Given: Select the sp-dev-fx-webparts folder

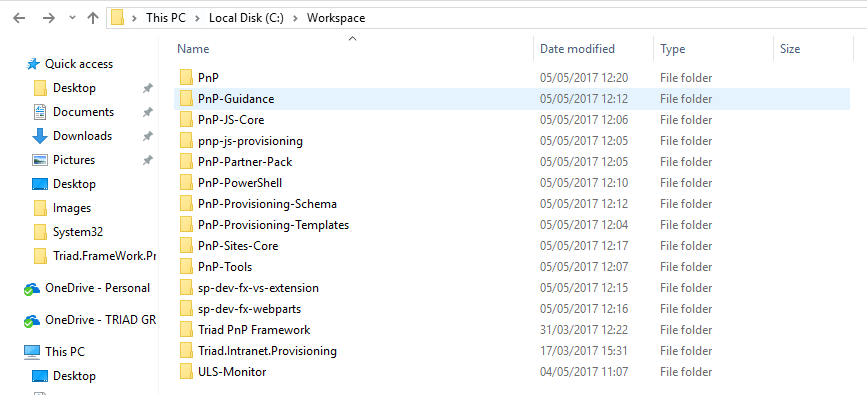Looking at the screenshot, I should 249,309.
